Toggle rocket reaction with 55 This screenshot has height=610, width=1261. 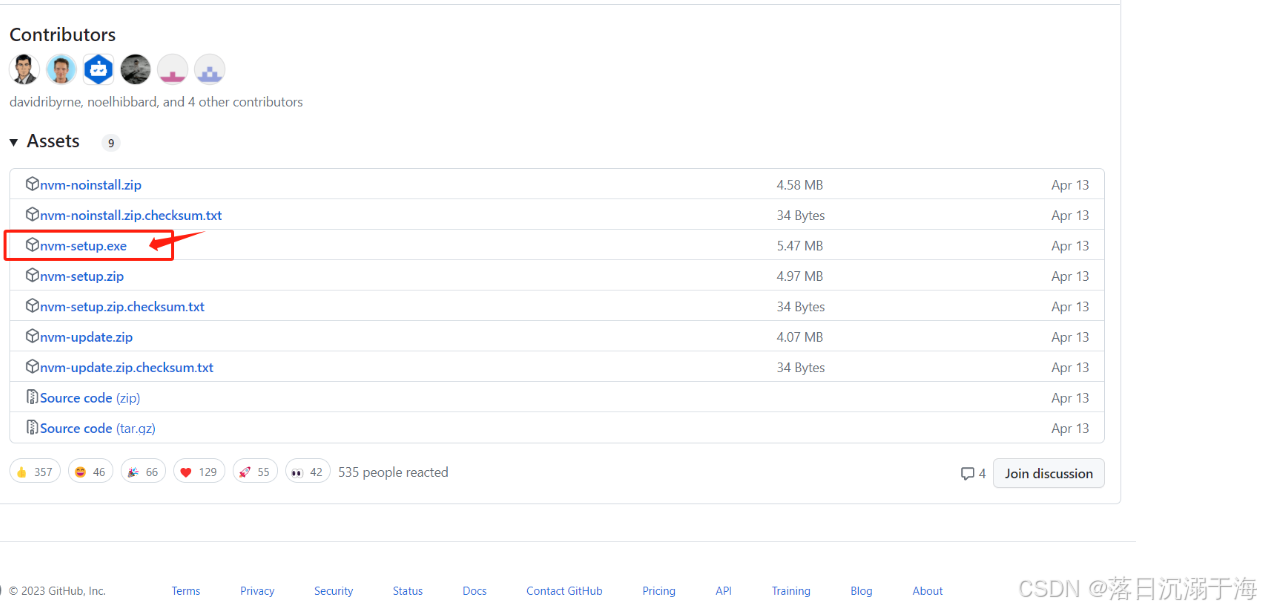[255, 472]
